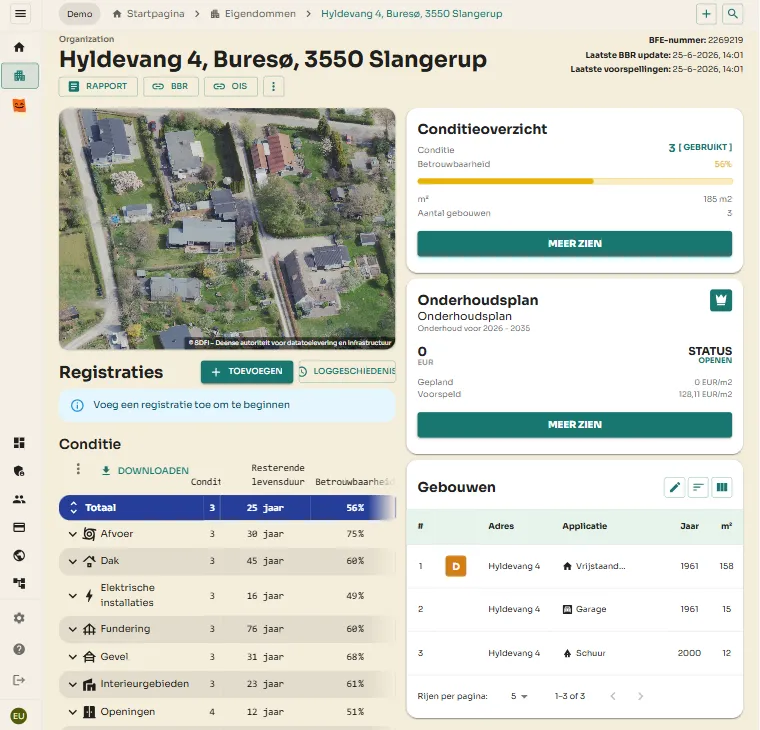Click the Betrouwbaarheid progress bar
The image size is (760, 730).
tap(574, 181)
